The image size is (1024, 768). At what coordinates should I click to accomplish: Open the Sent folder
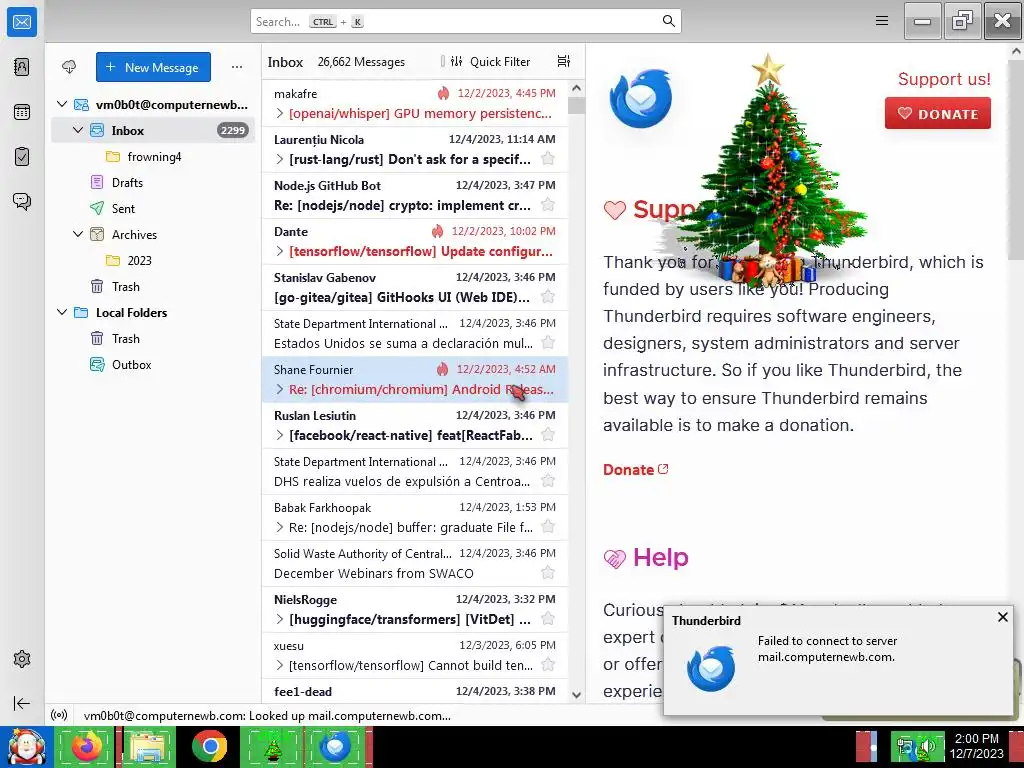[x=123, y=208]
